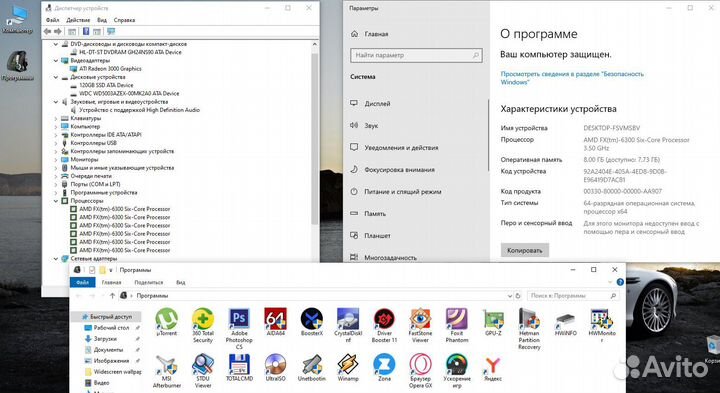Viewport: 720px width, 393px height.
Task: Switch to Поделиться tab in Explorer ribbon
Action: (149, 282)
